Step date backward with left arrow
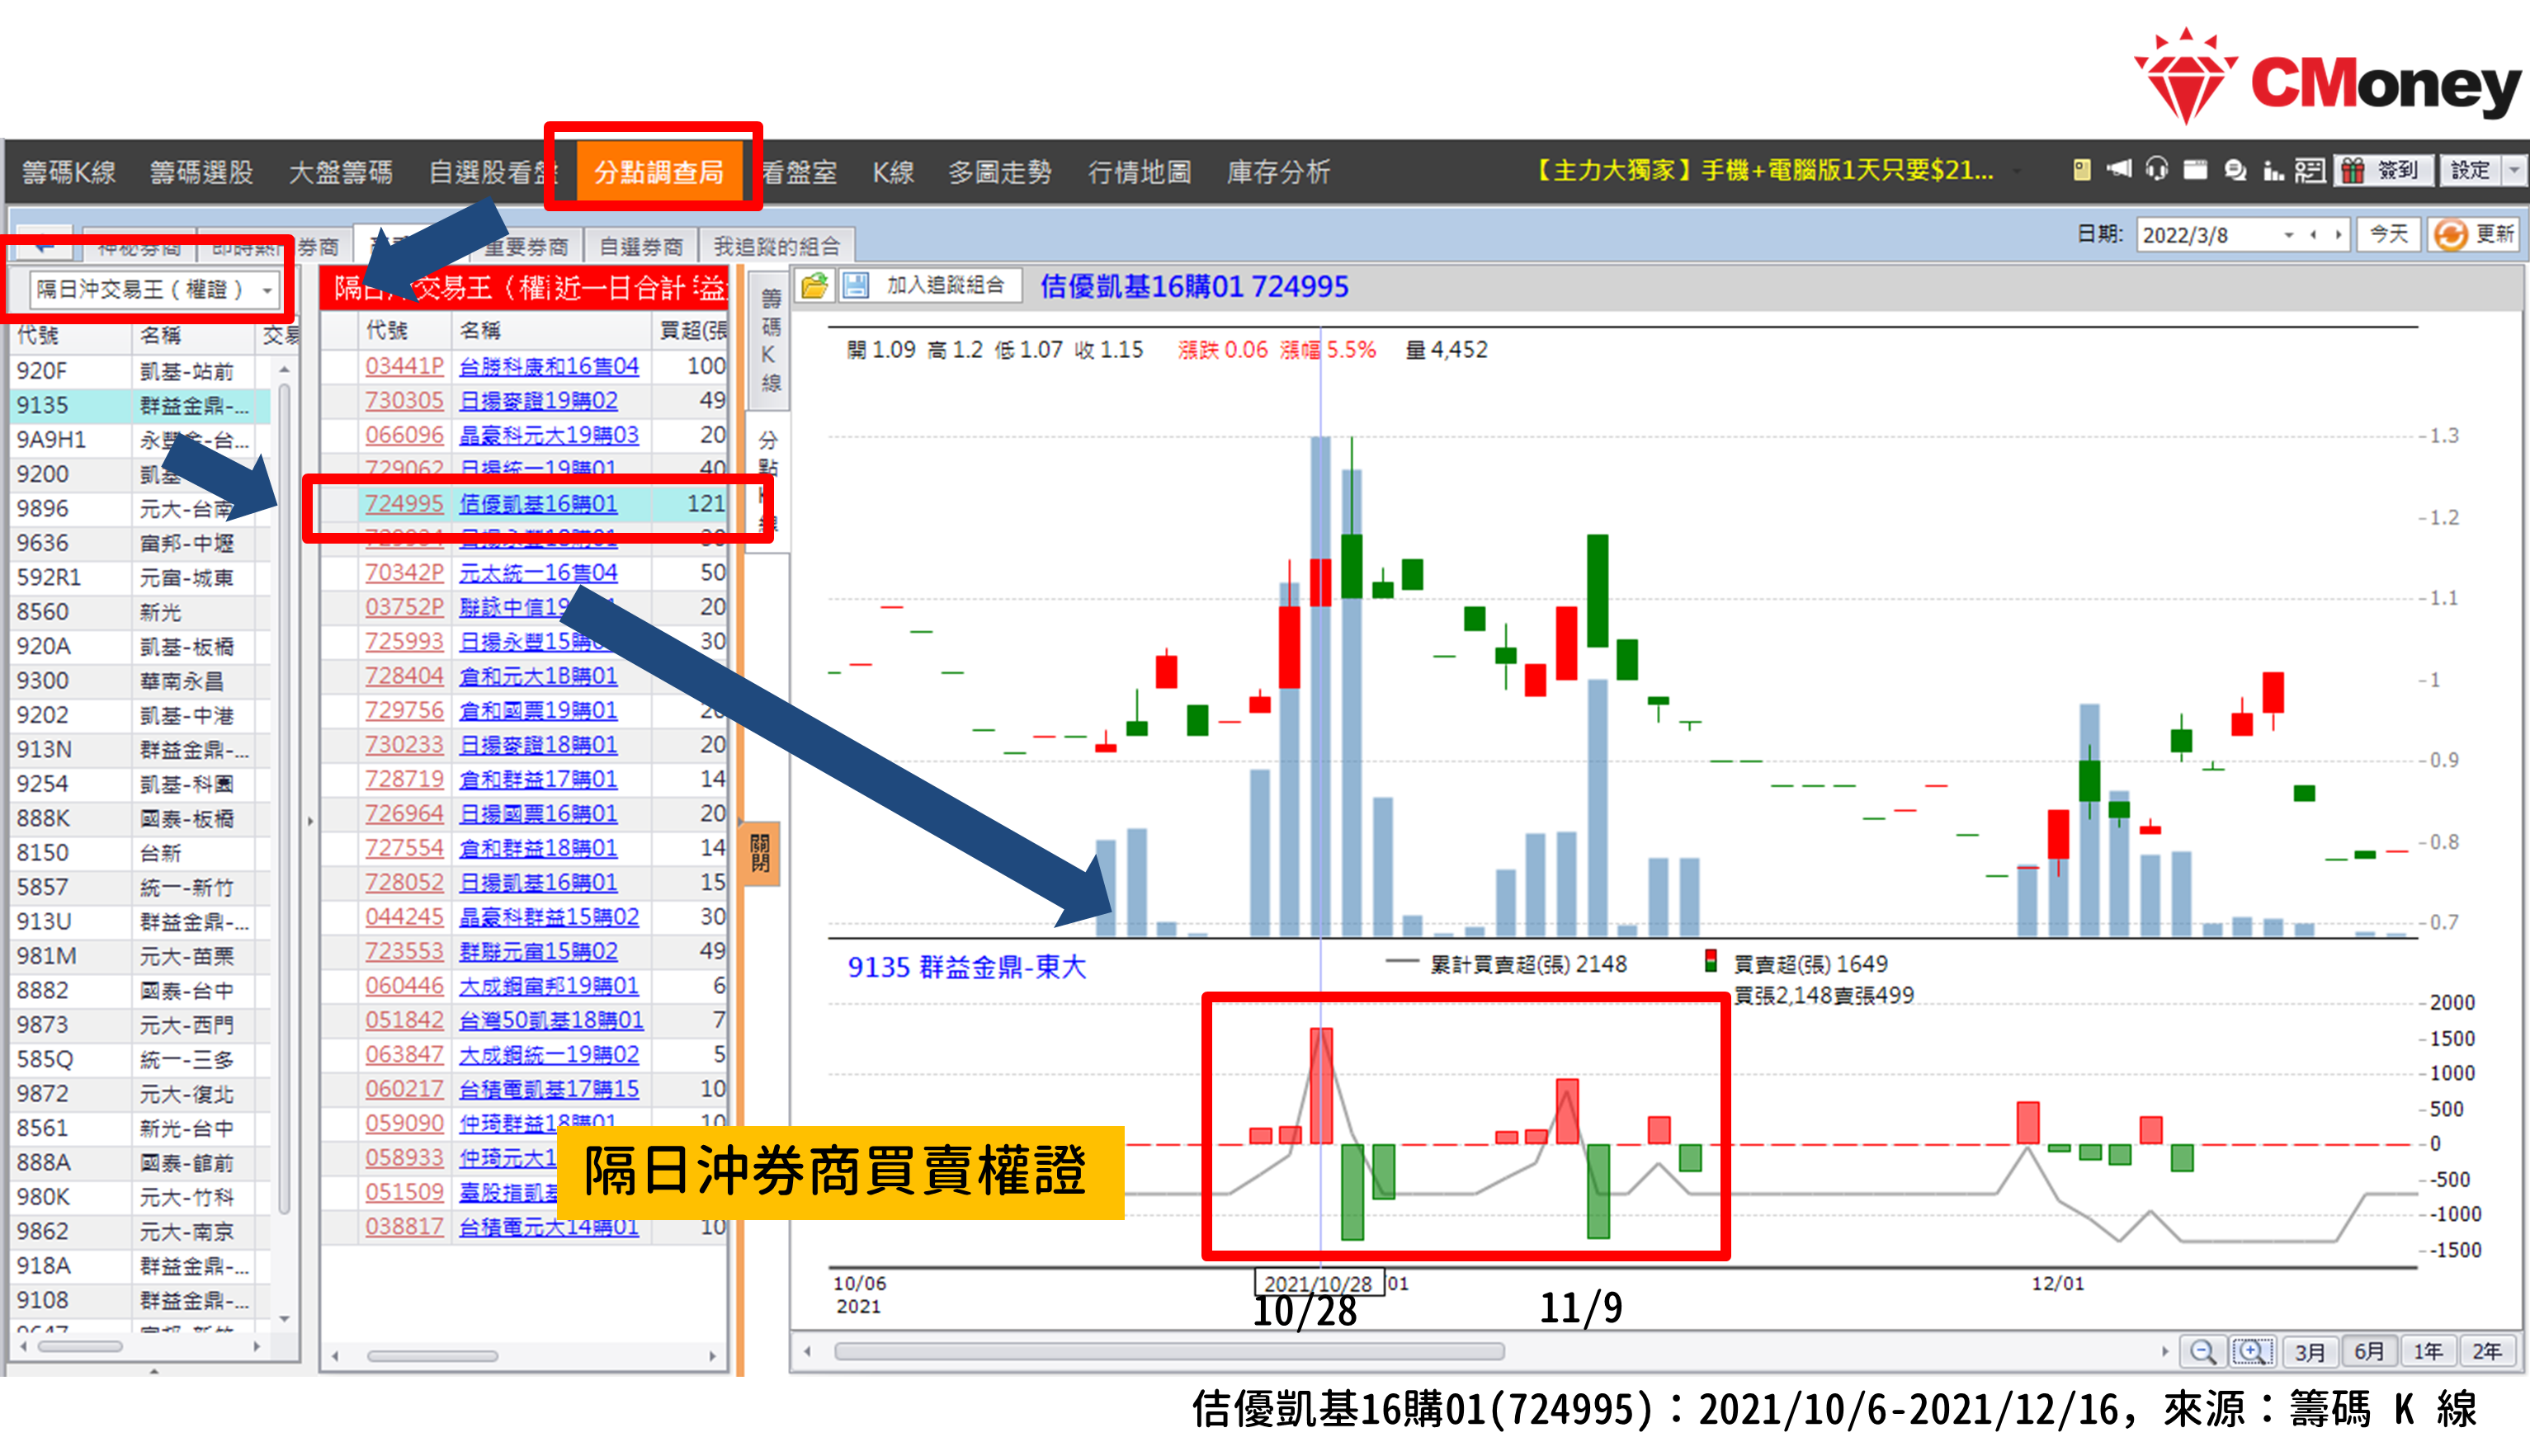 pyautogui.click(x=2313, y=235)
